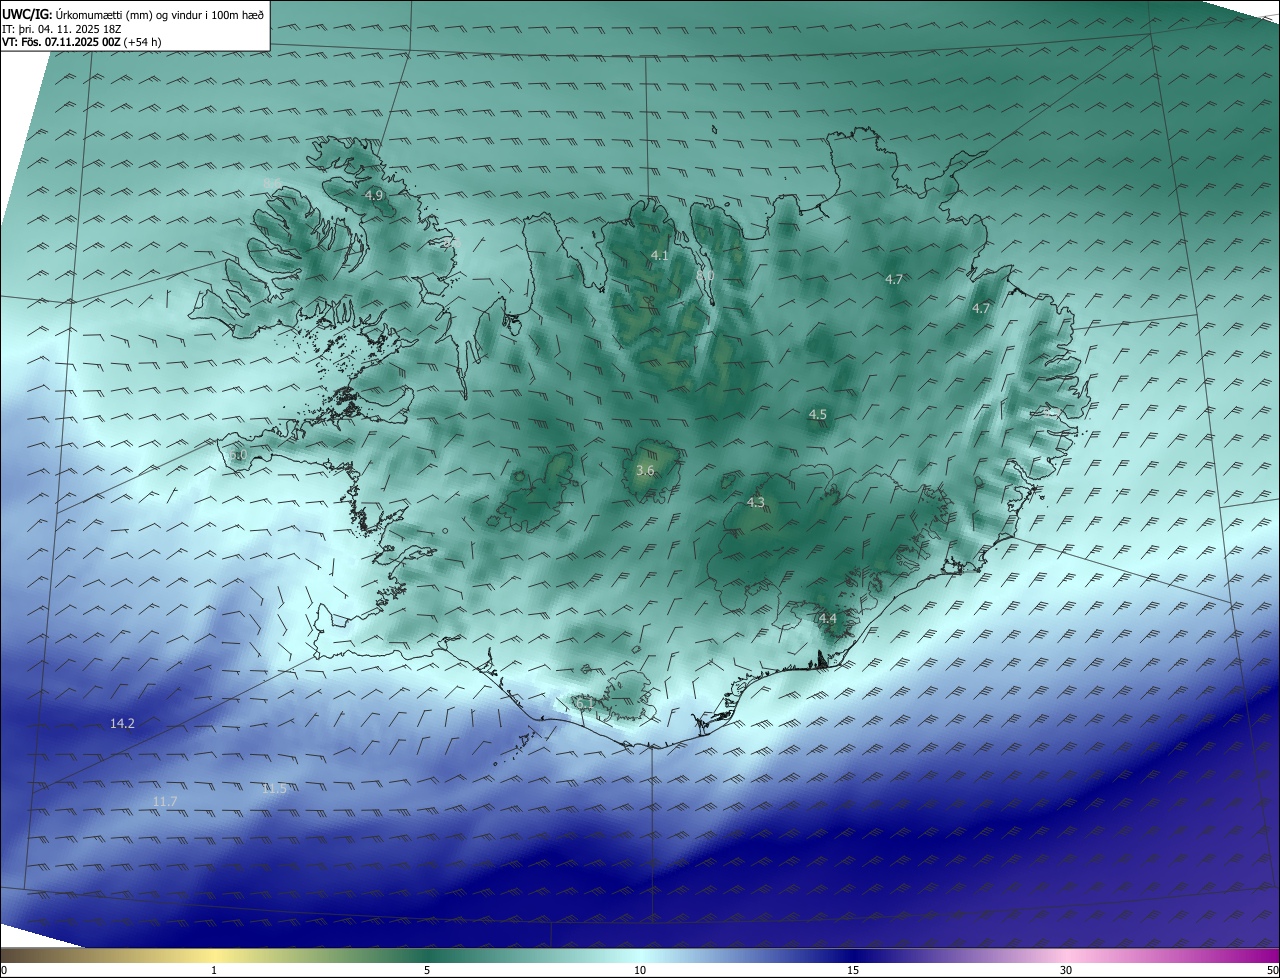
Task: Click the 4.5 value in the central highlands
Action: [x=818, y=415]
